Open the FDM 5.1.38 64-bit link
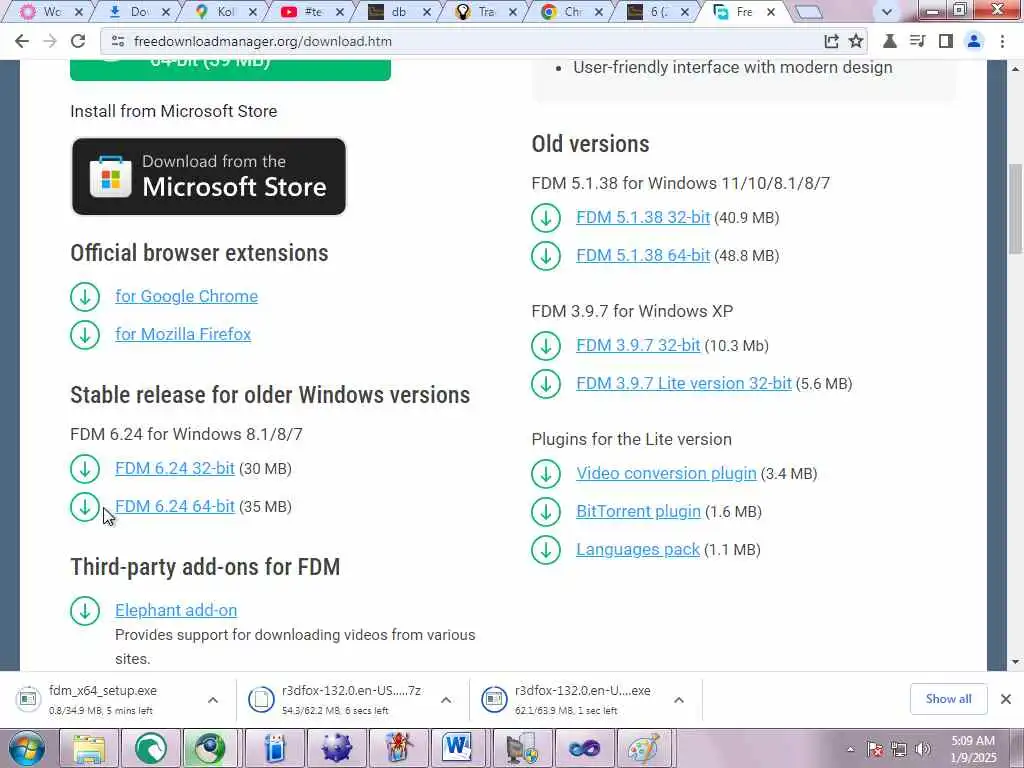 point(643,255)
